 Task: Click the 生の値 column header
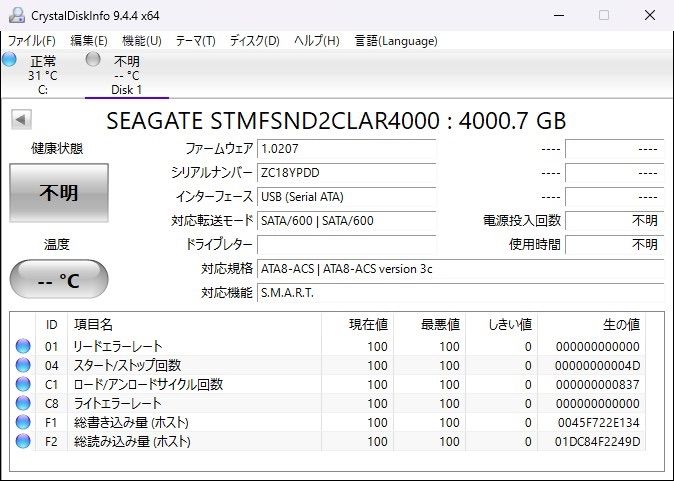point(620,325)
